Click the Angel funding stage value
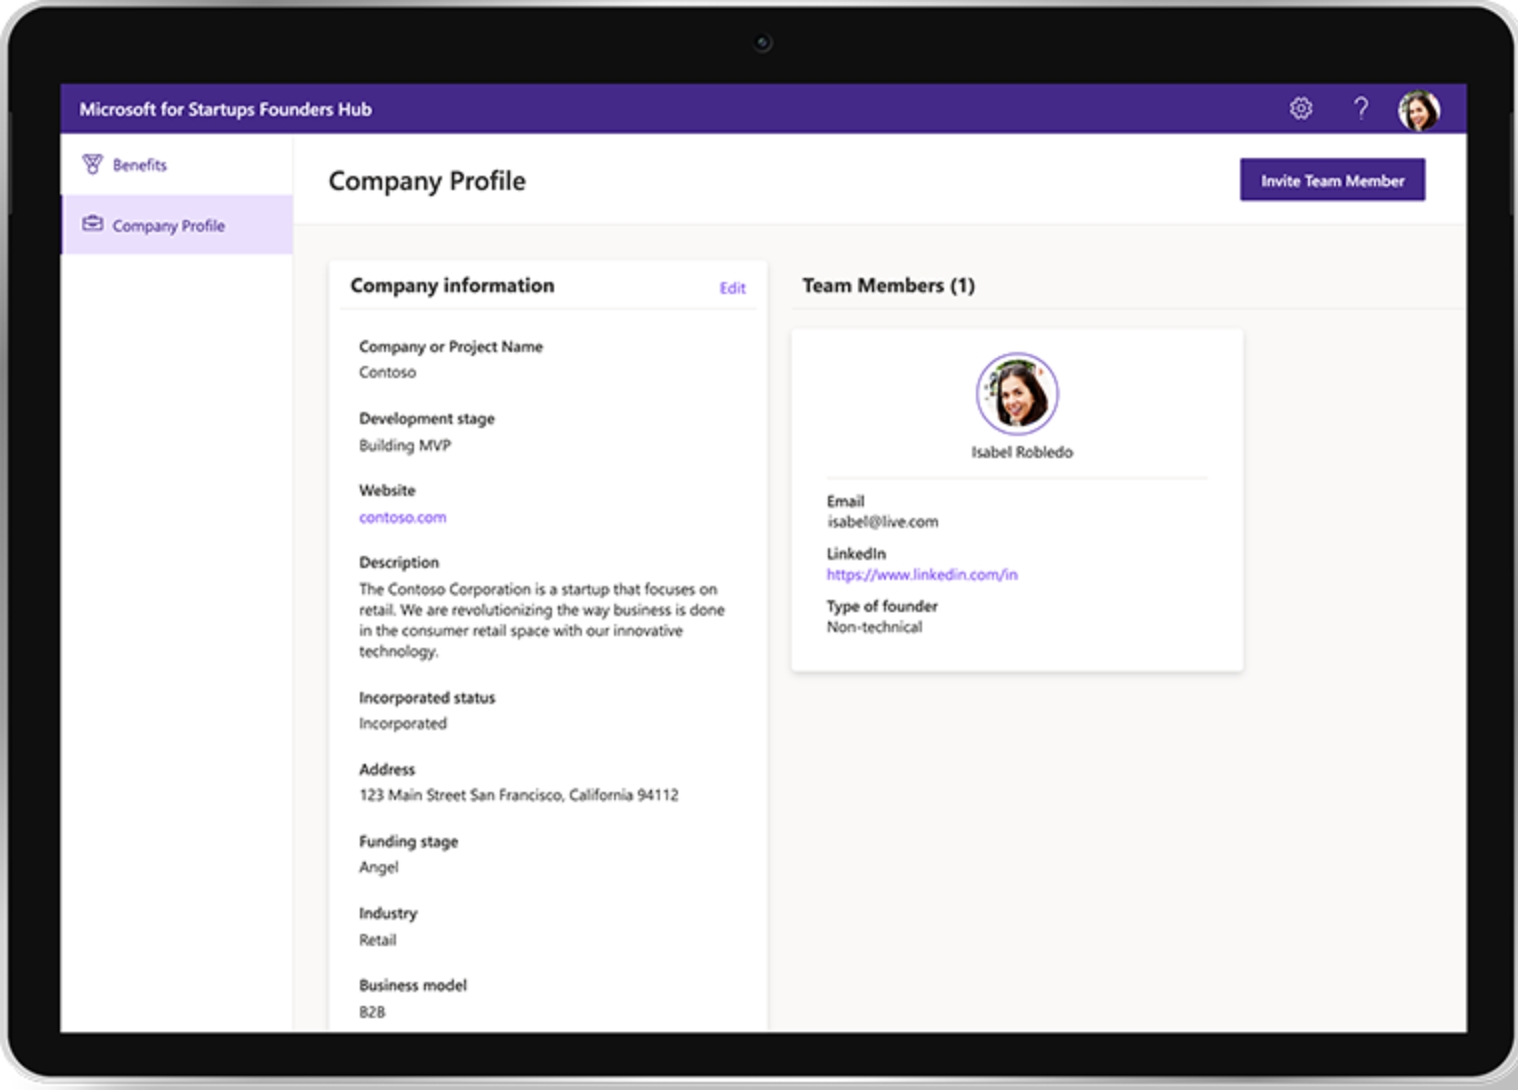The height and width of the screenshot is (1090, 1518). click(x=378, y=867)
